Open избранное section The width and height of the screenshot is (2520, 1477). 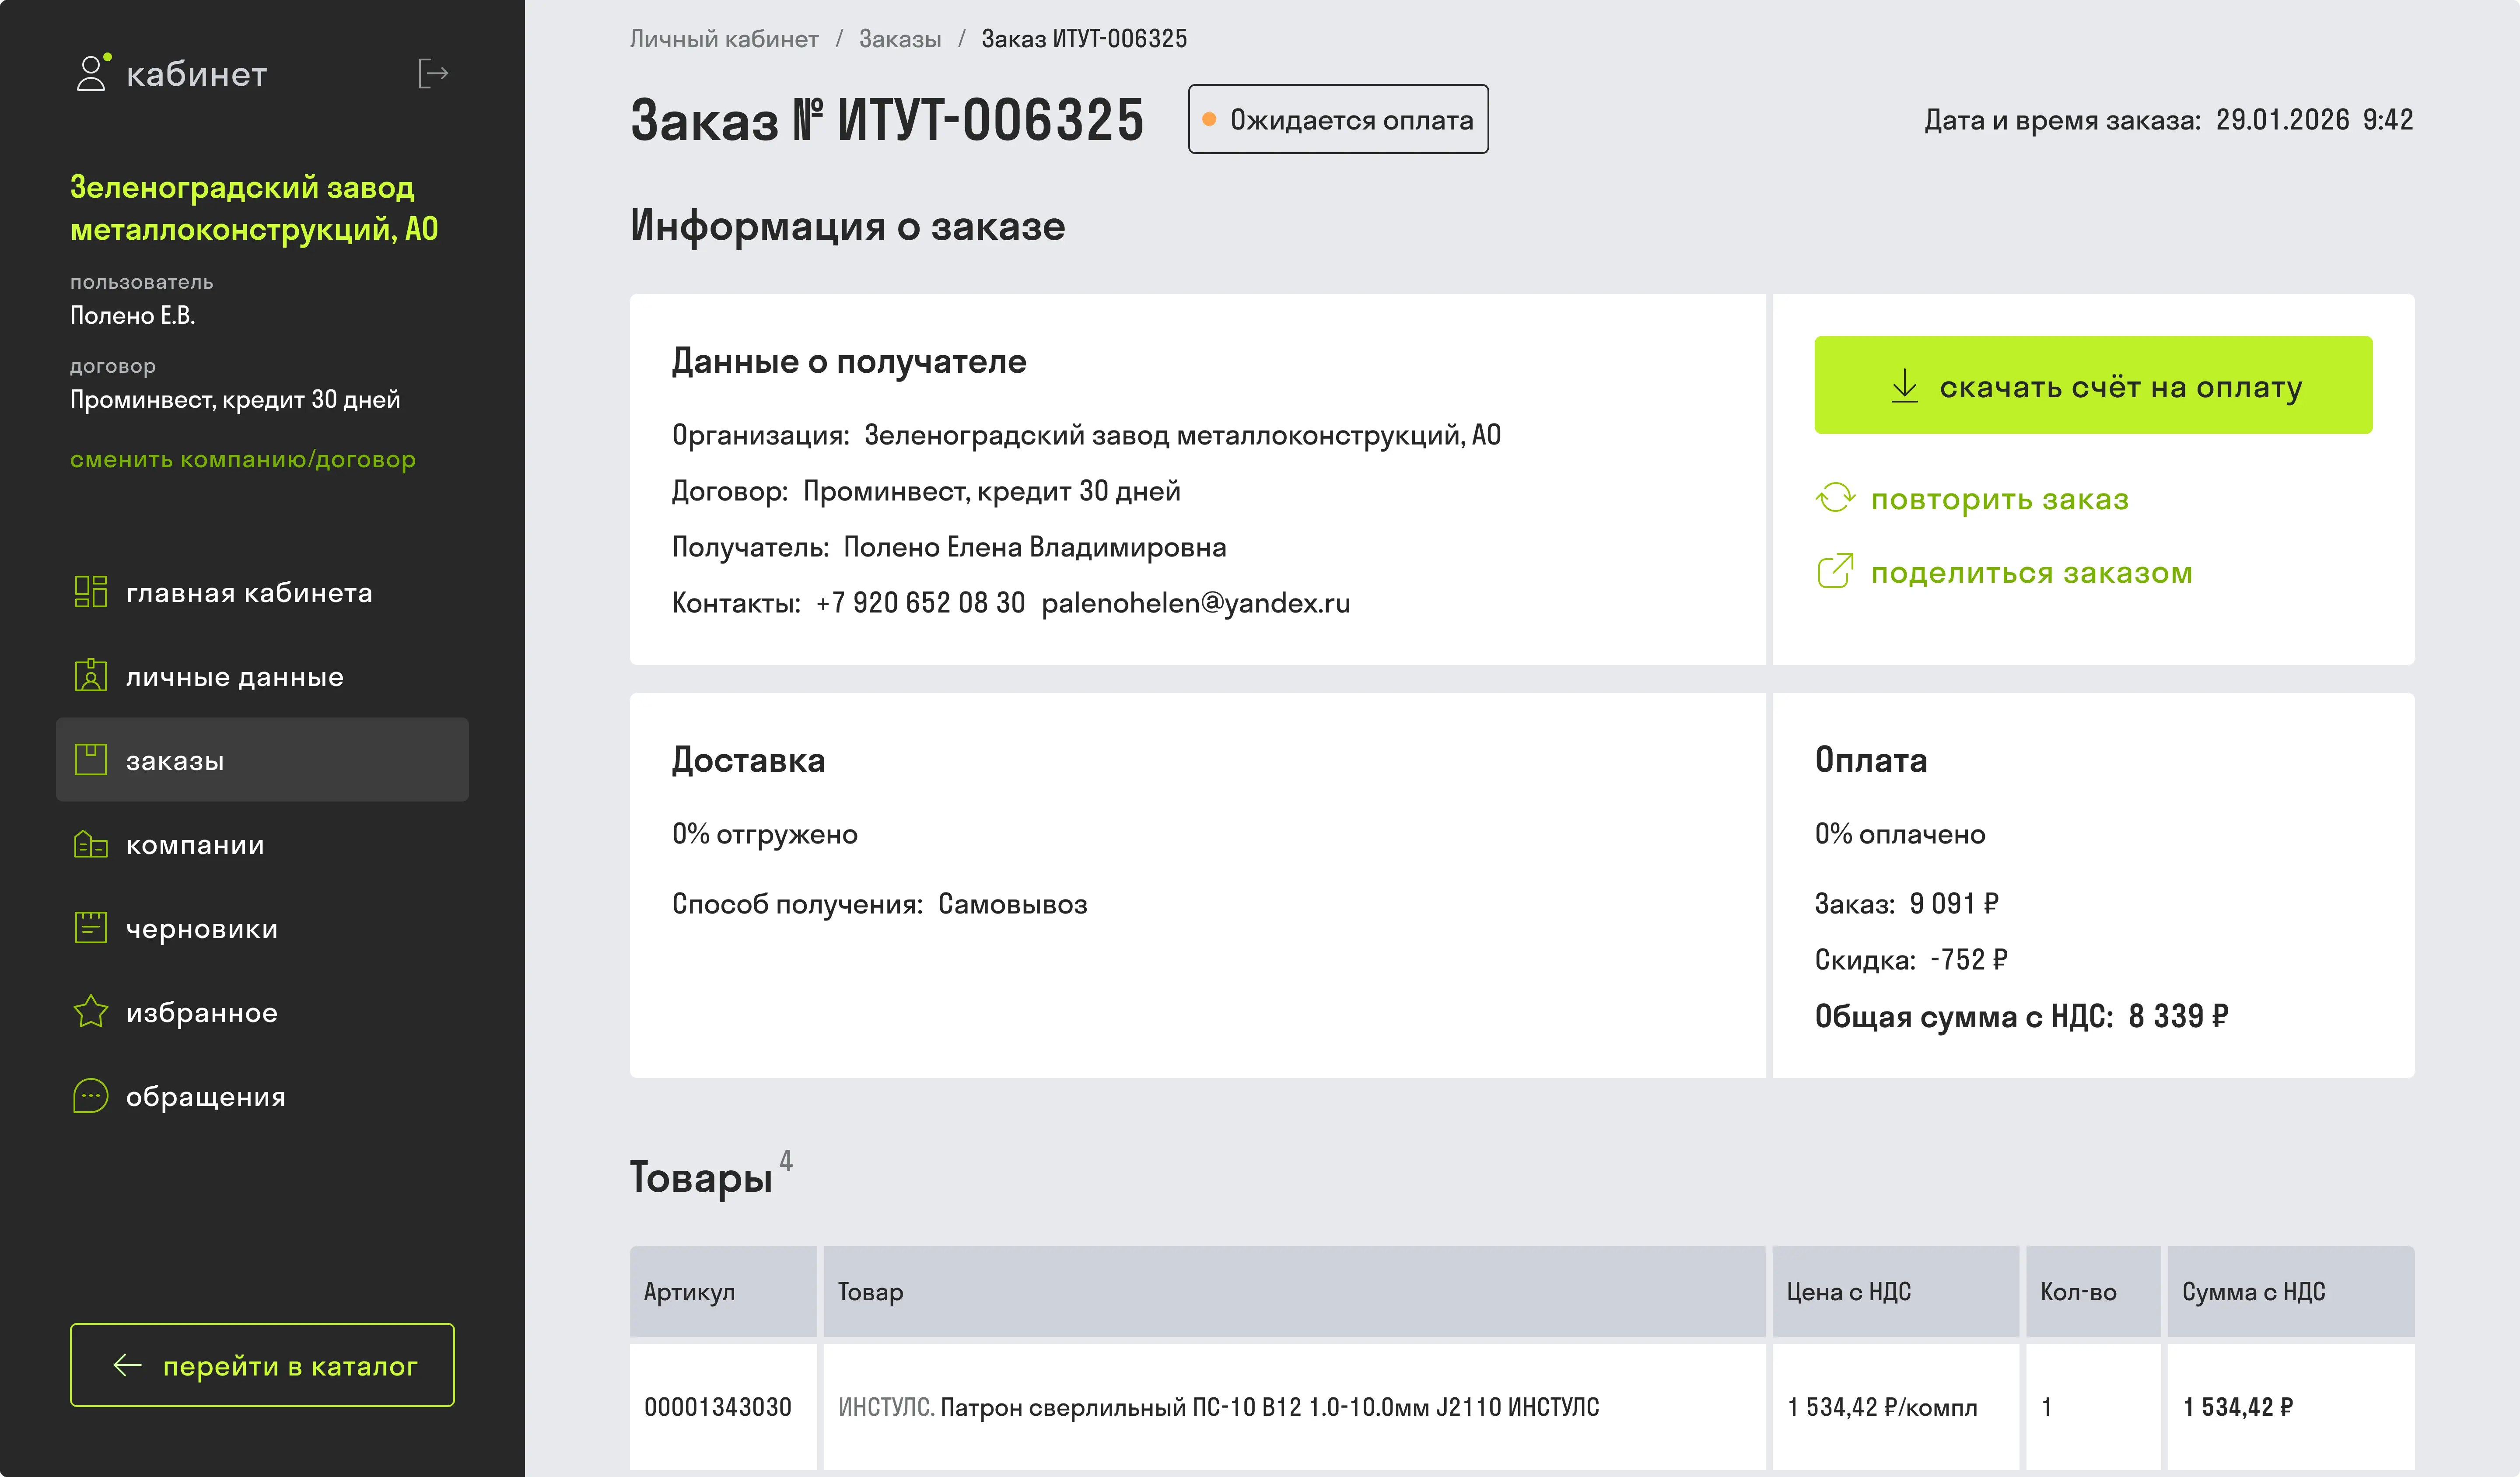click(x=262, y=1012)
